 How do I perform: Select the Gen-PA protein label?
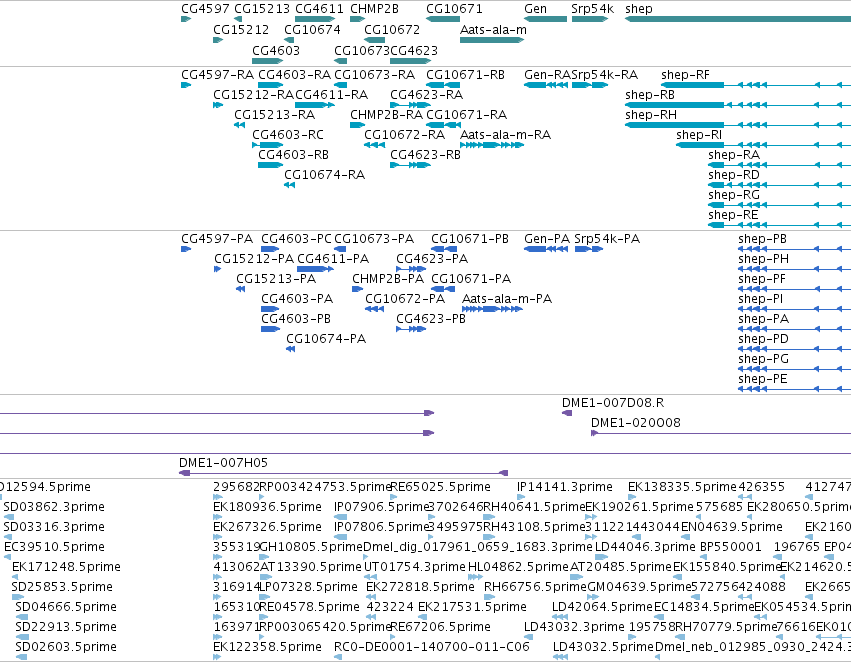coord(547,239)
